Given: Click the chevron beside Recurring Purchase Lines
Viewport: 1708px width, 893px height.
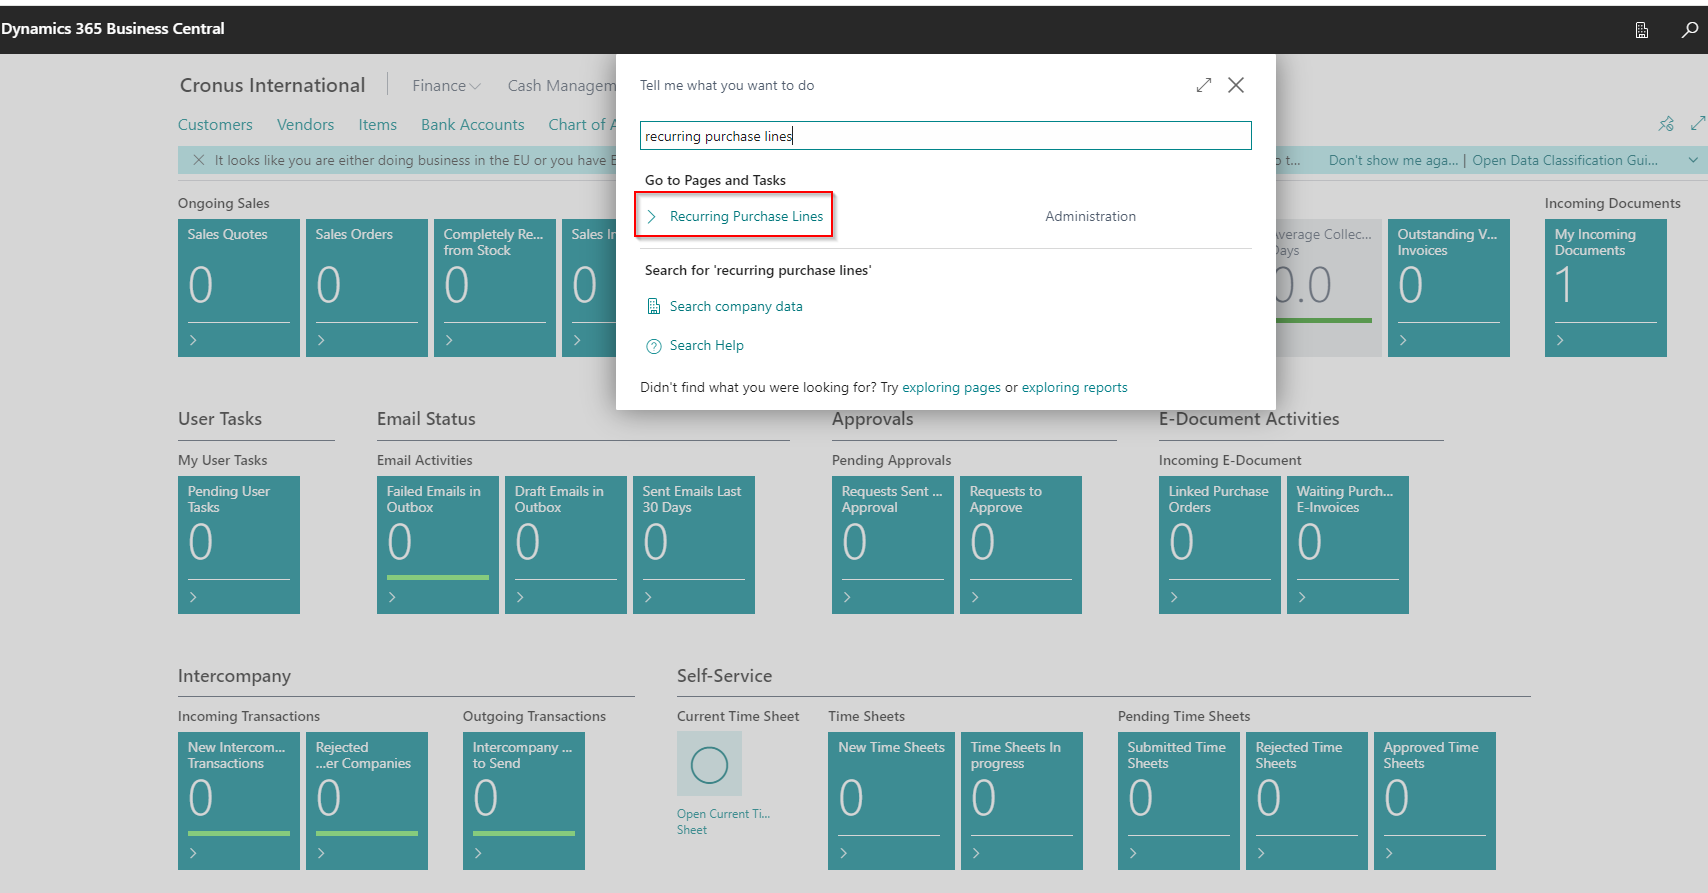Looking at the screenshot, I should pyautogui.click(x=652, y=216).
